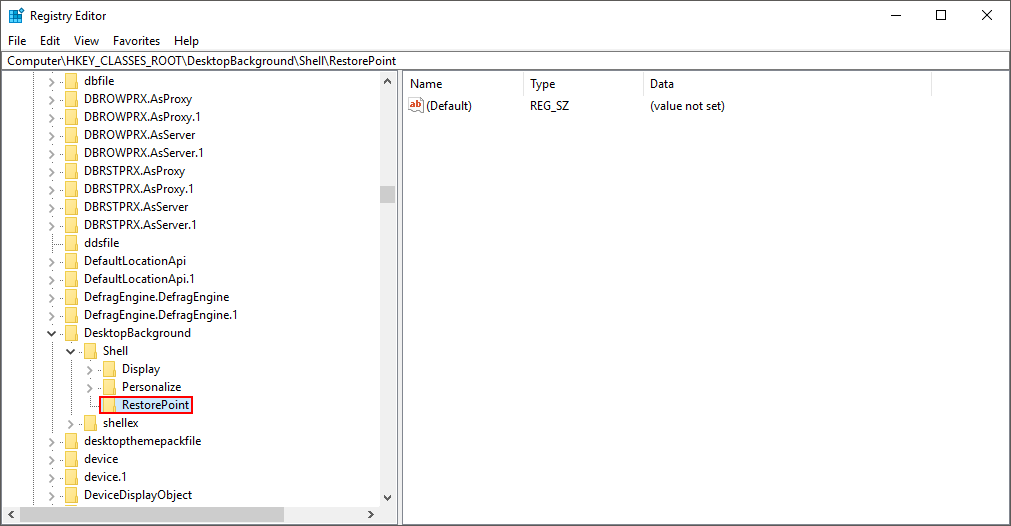1011x526 pixels.
Task: Click the RestorePoint folder icon
Action: point(110,405)
